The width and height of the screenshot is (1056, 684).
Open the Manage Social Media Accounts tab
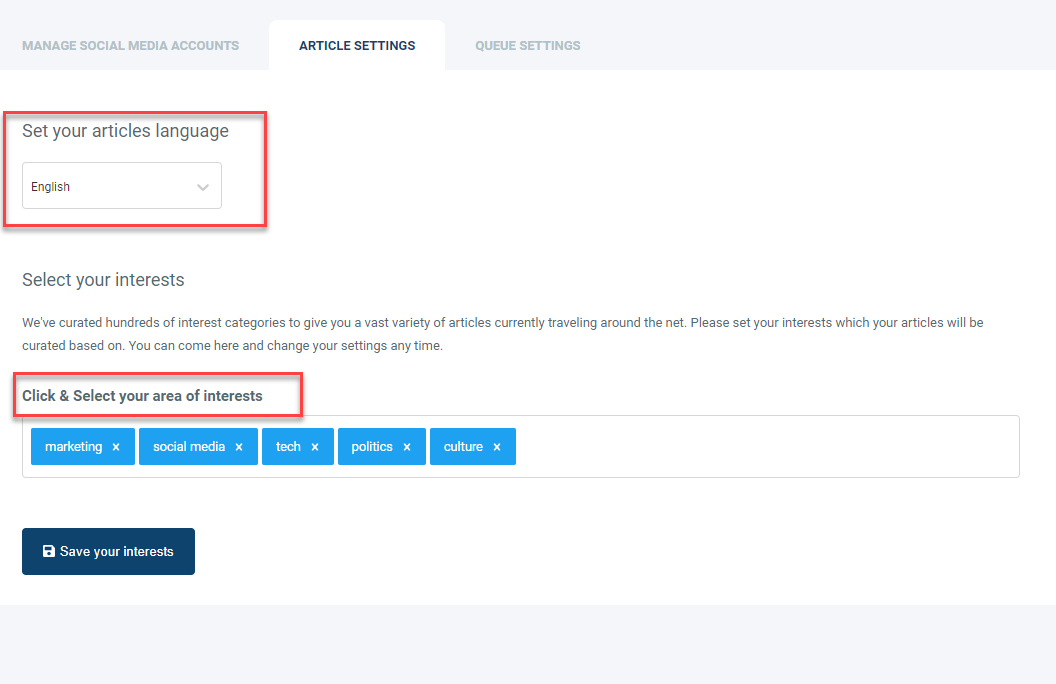point(130,45)
